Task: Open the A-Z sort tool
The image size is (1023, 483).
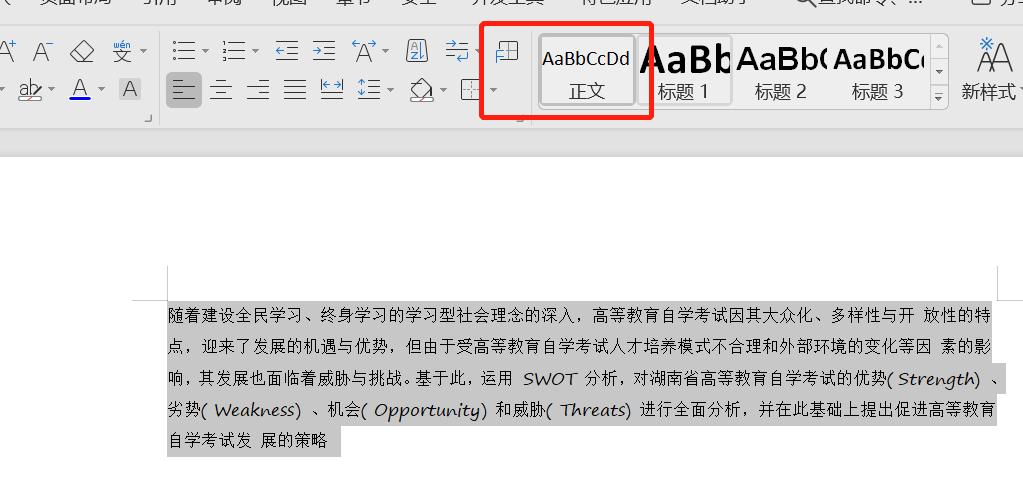Action: (417, 51)
